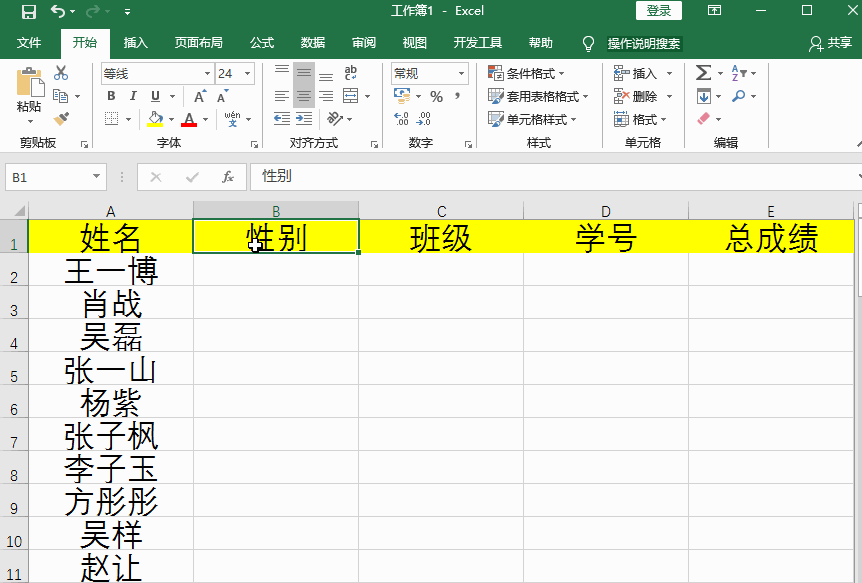Screen dimensions: 862x583
Task: Select the italic formatting icon
Action: [x=134, y=96]
